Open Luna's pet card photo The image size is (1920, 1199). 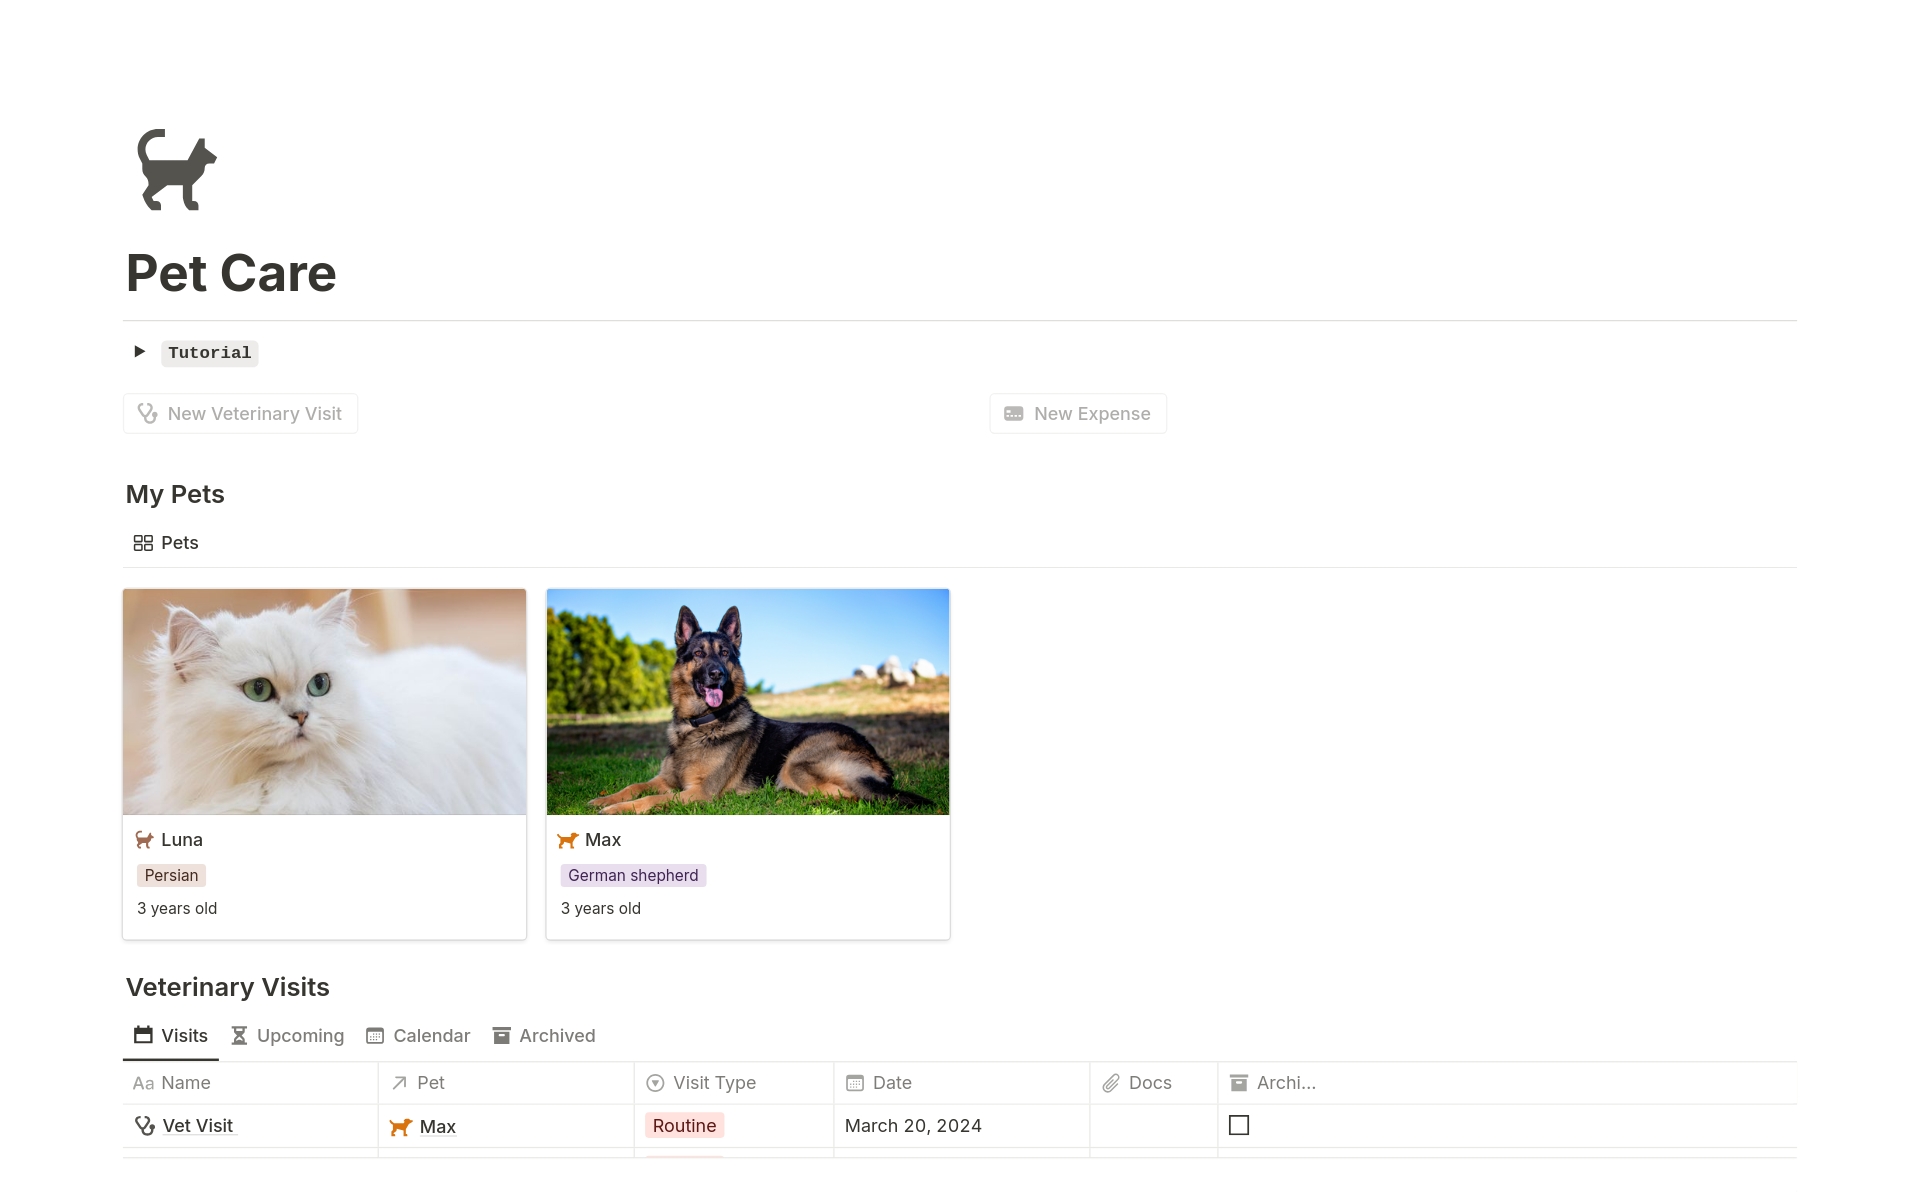click(x=324, y=700)
